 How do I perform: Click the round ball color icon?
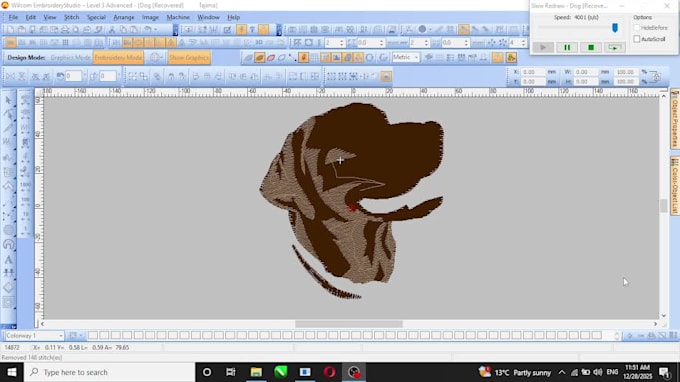[x=422, y=29]
